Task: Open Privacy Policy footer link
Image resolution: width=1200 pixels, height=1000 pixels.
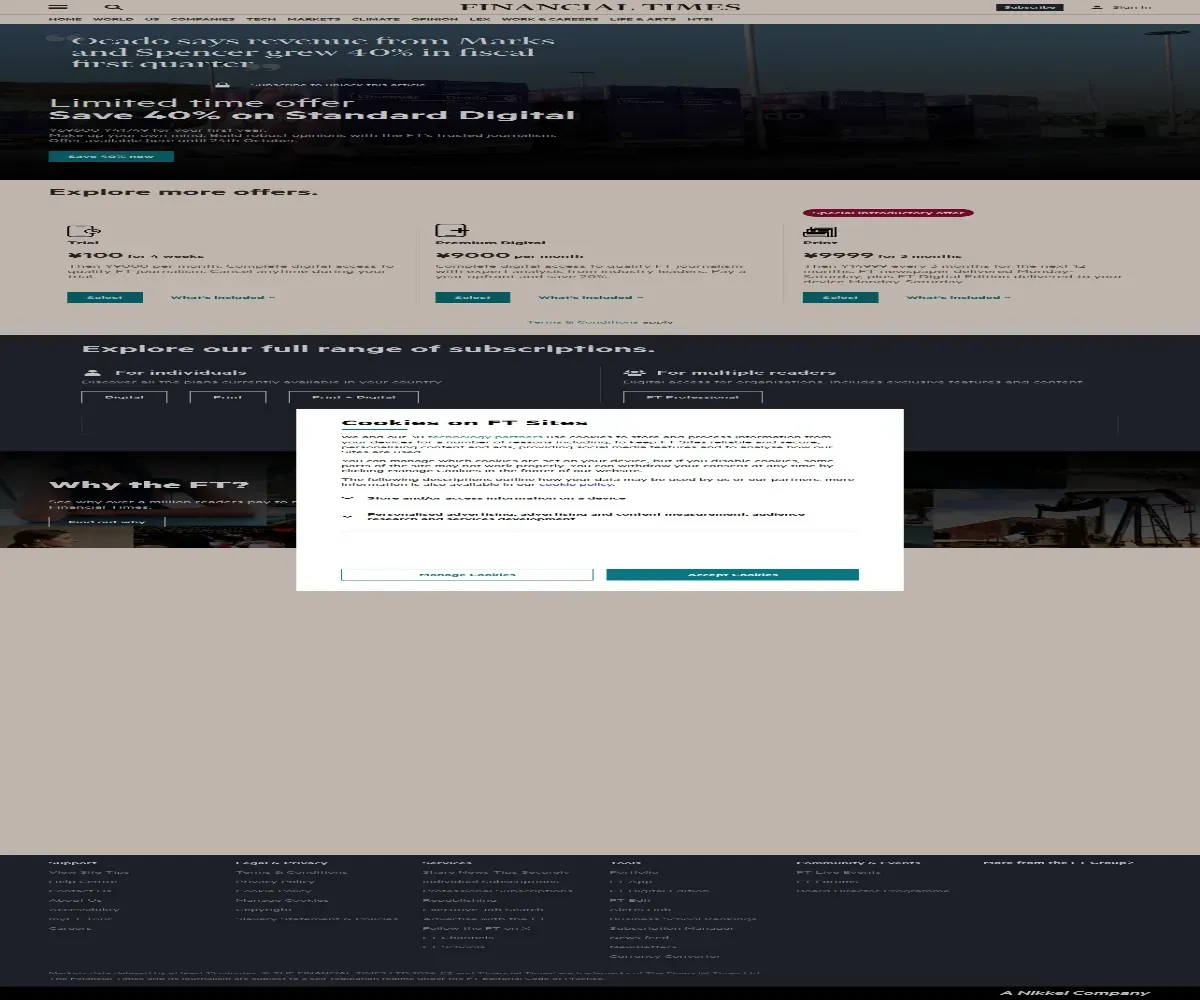Action: click(x=275, y=881)
